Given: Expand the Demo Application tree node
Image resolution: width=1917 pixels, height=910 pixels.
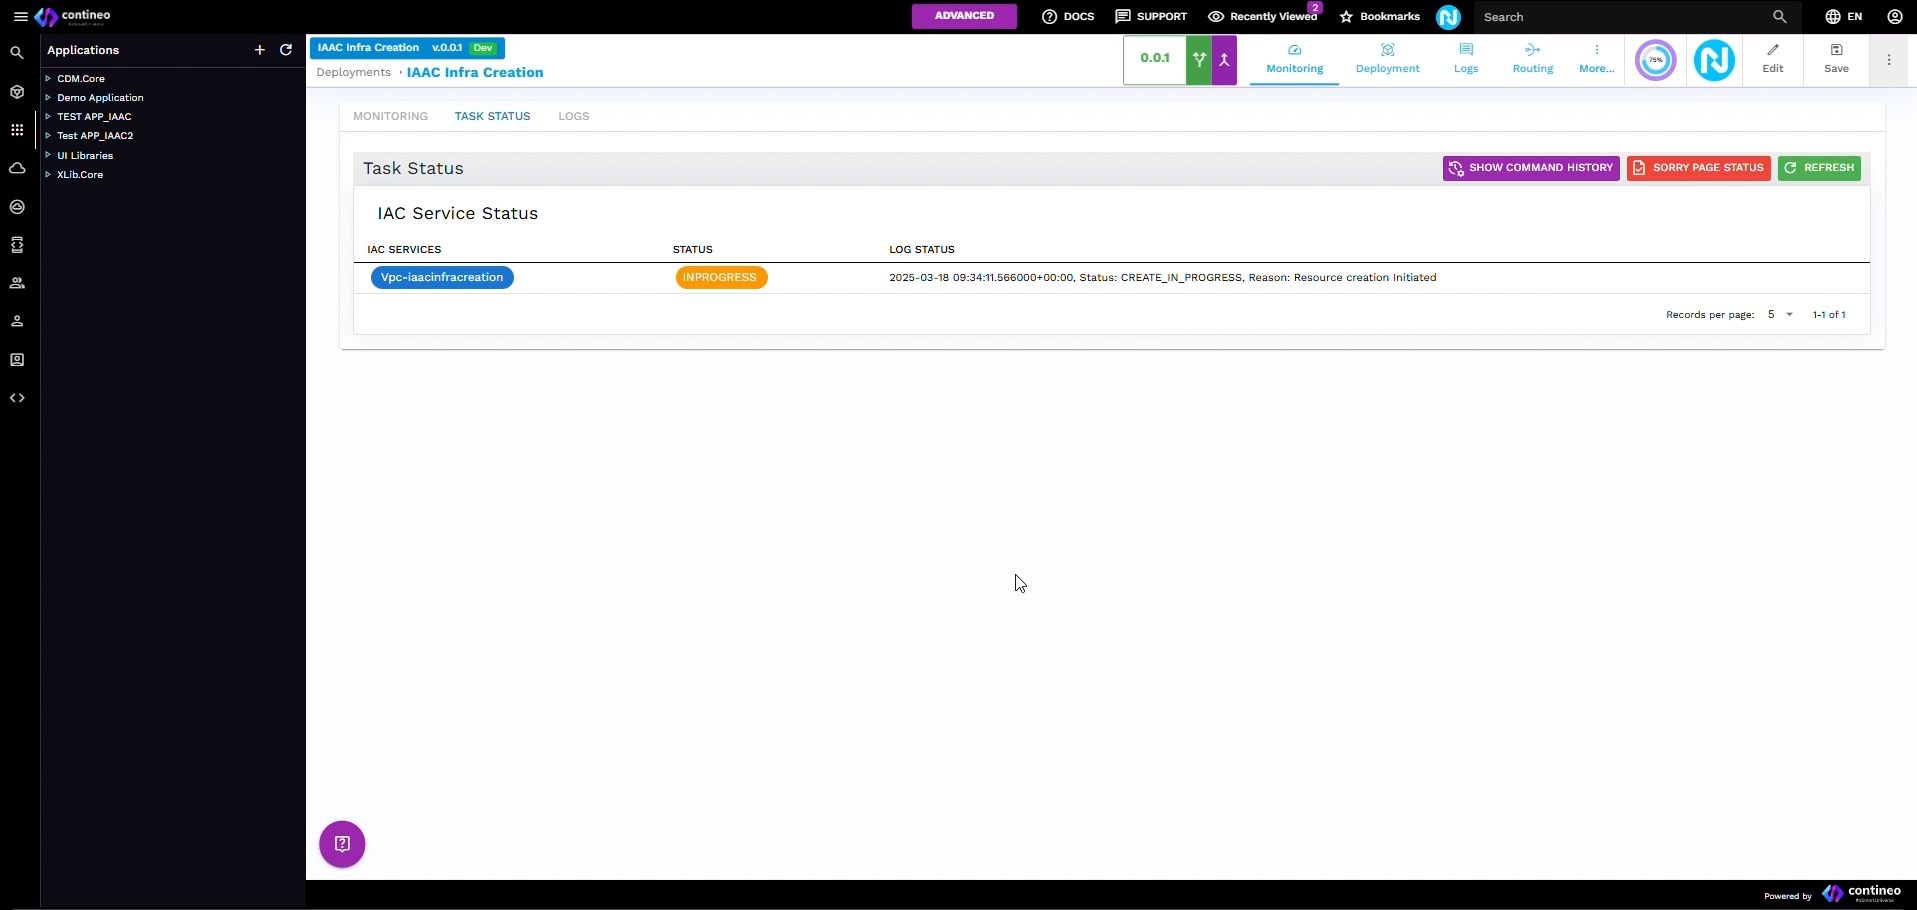Looking at the screenshot, I should (48, 98).
